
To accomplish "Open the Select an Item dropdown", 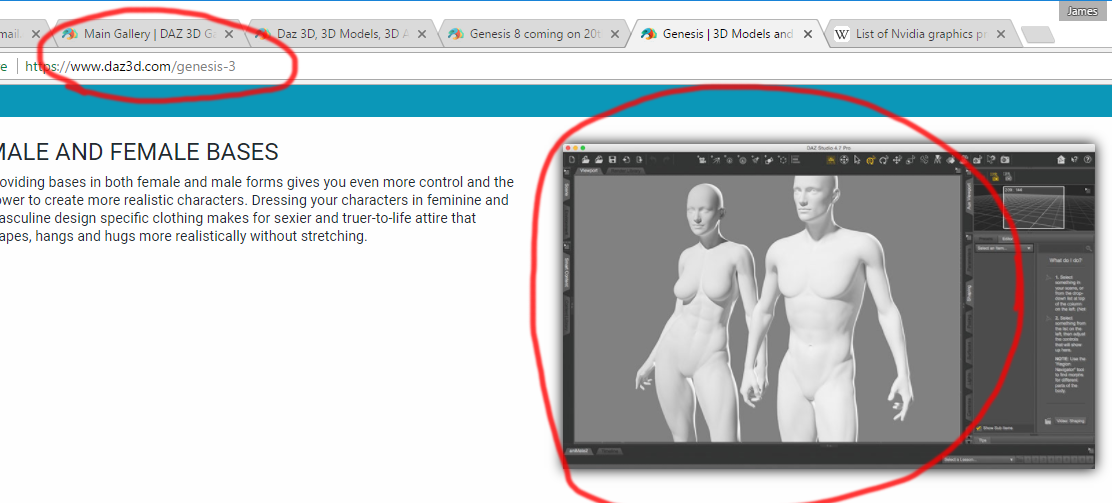I will (x=1003, y=248).
